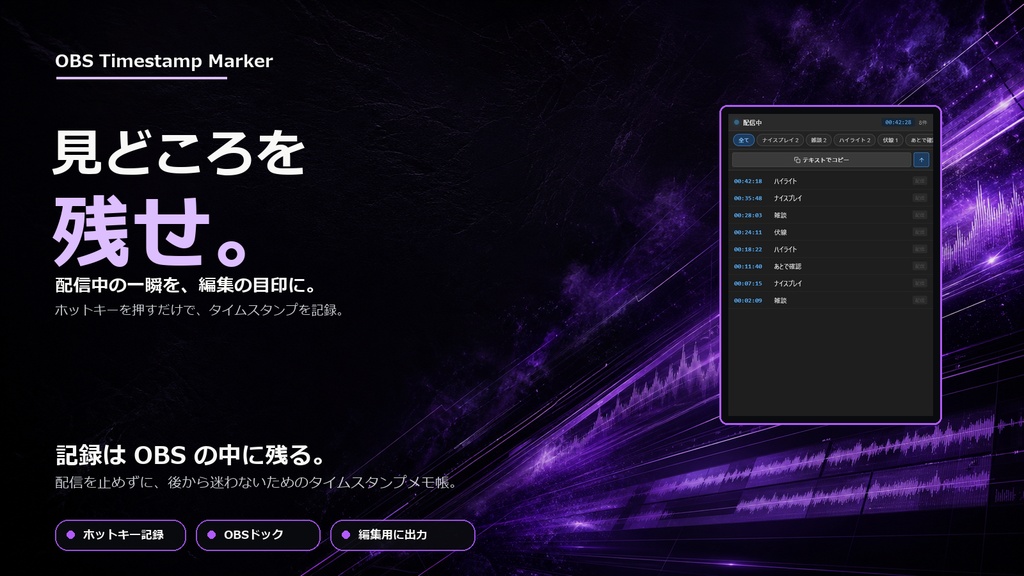Click the ナイスプレイ label at 00:07:15
The image size is (1024, 576).
point(788,283)
